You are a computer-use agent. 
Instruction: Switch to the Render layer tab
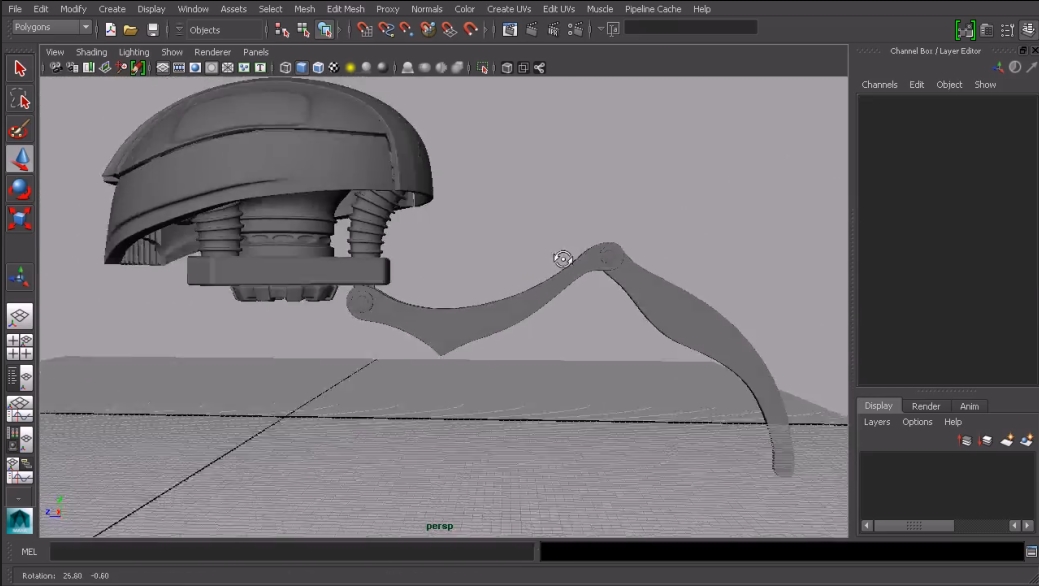(925, 406)
